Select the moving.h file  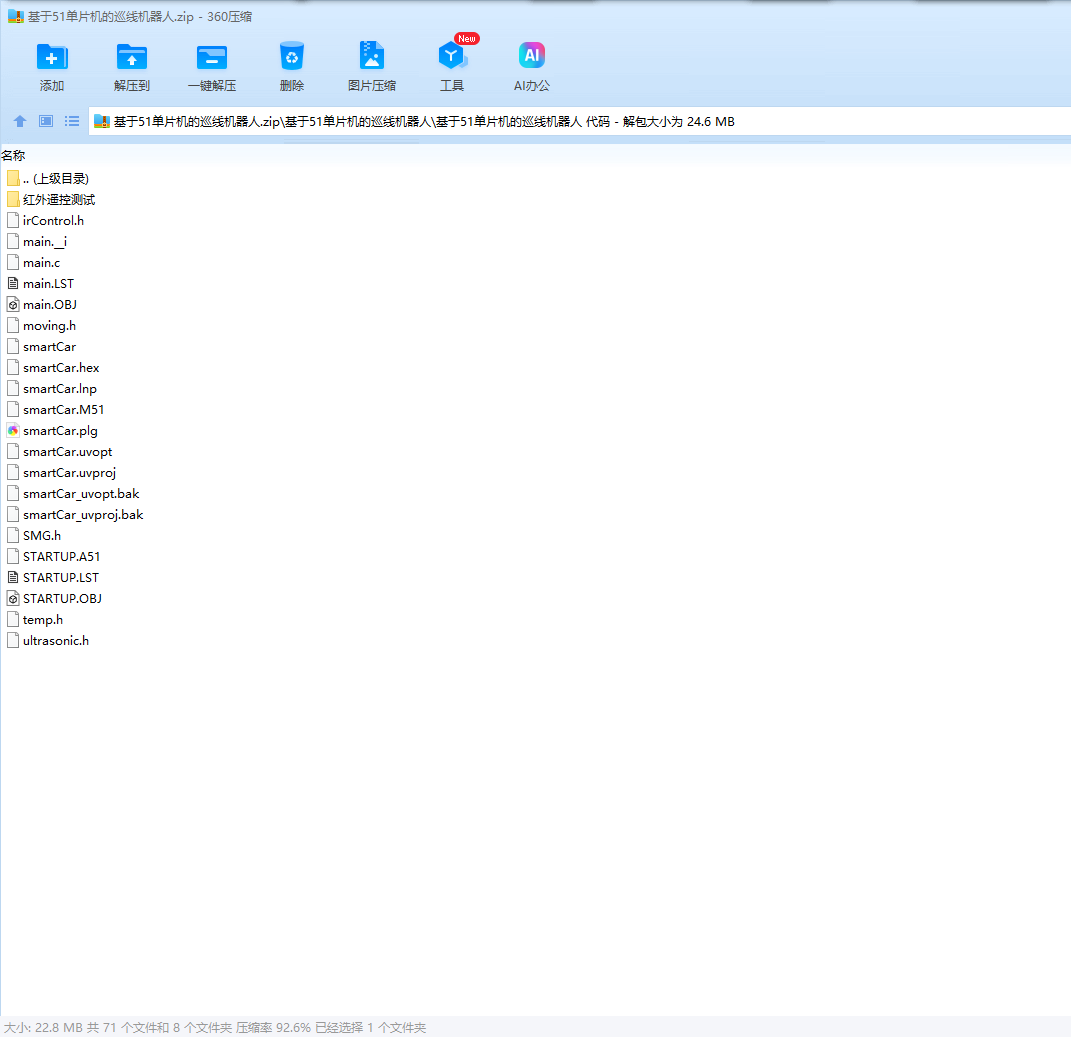41,326
